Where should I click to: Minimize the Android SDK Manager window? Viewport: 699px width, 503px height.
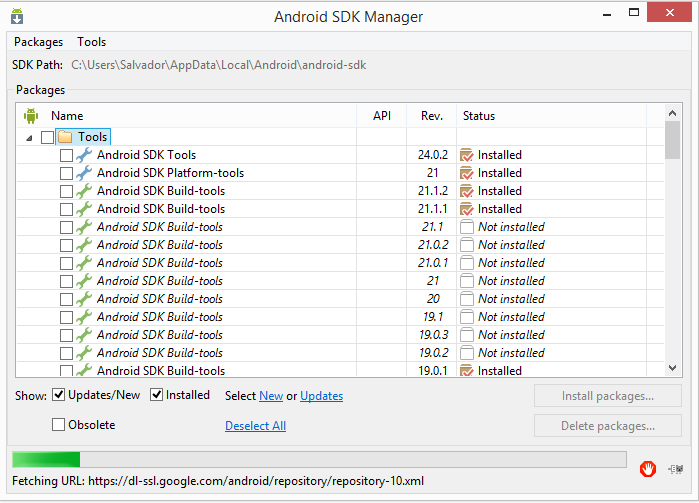[607, 13]
